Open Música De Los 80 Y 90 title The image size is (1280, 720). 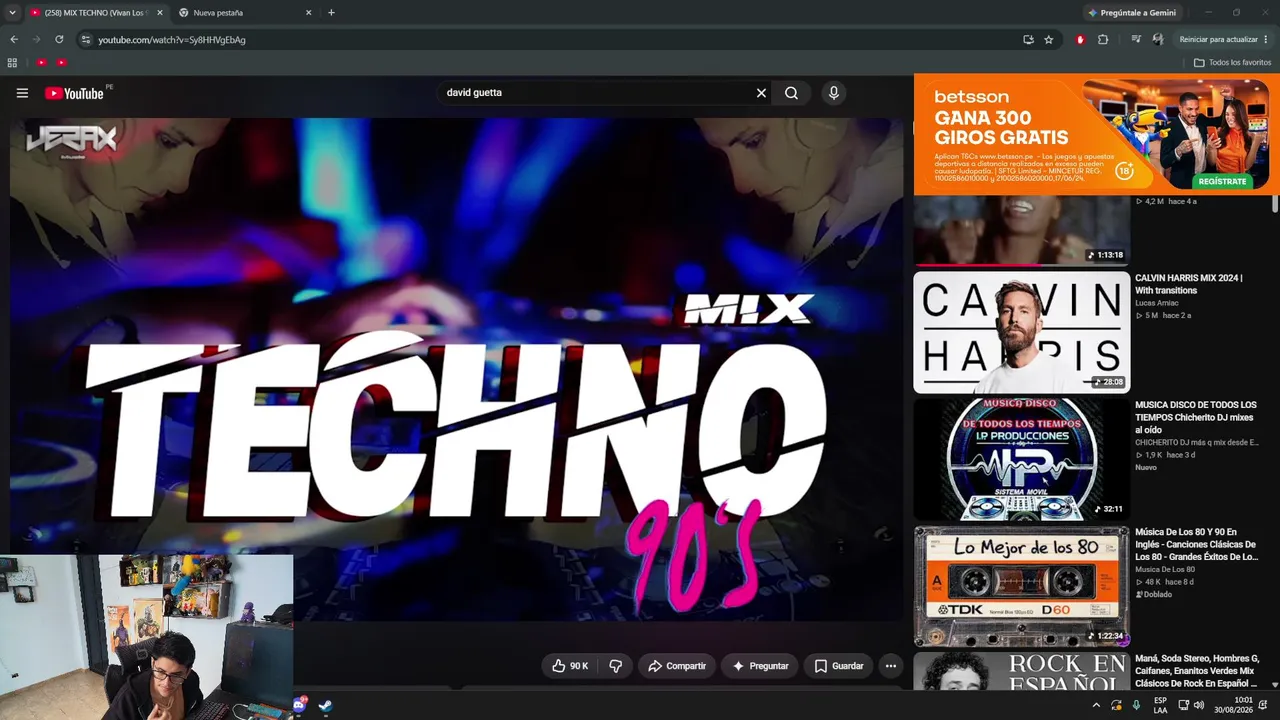(x=1197, y=544)
